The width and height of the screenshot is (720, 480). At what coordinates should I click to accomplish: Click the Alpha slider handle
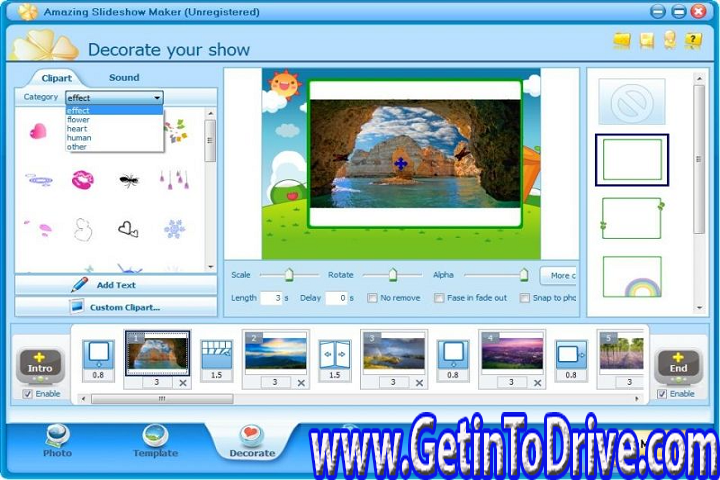coord(523,275)
